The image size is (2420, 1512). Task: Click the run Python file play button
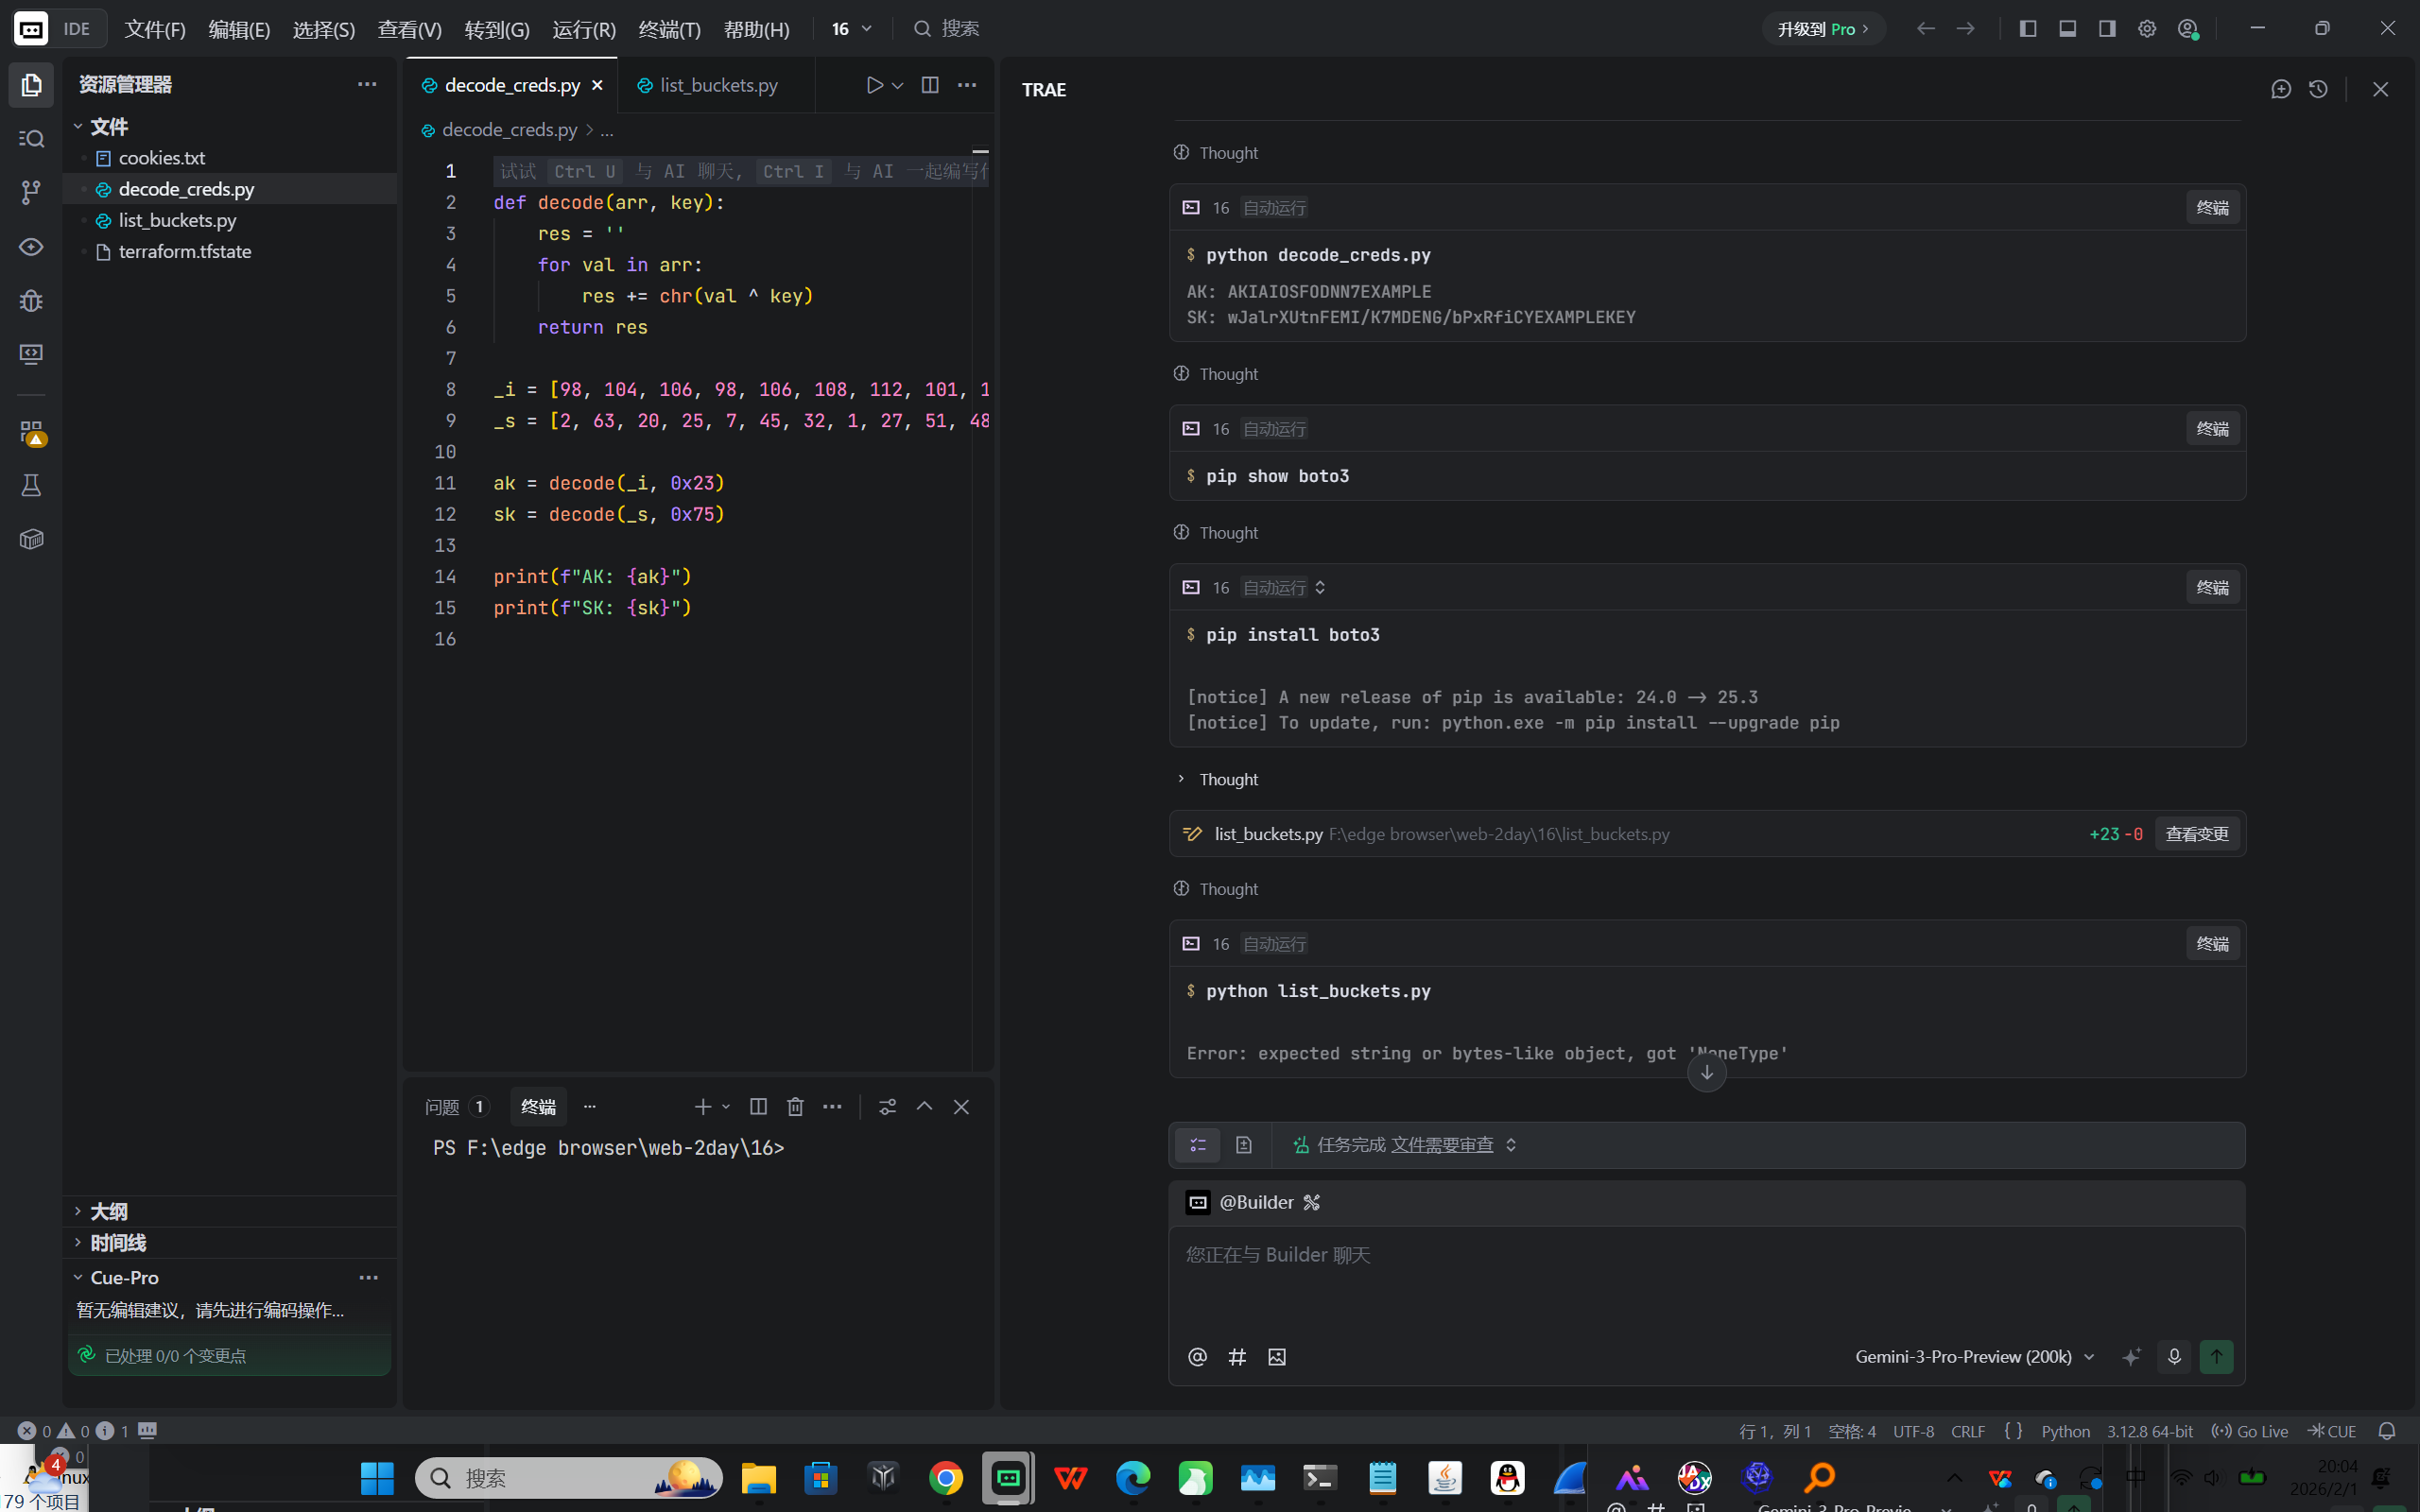click(874, 85)
